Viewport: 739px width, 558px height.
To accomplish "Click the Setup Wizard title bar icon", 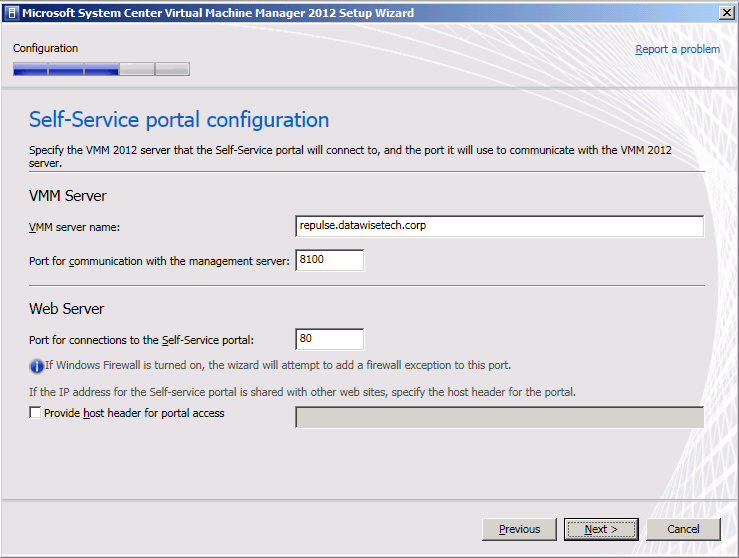I will click(13, 13).
